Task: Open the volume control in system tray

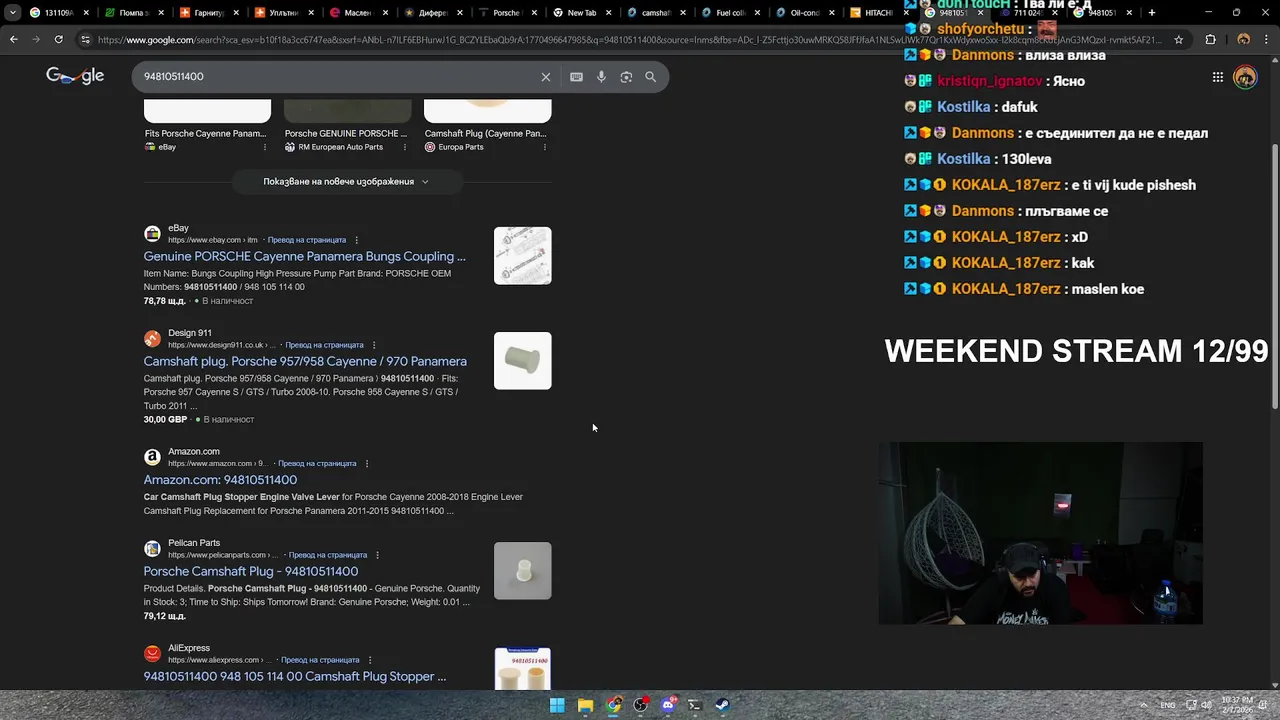Action: click(1207, 705)
